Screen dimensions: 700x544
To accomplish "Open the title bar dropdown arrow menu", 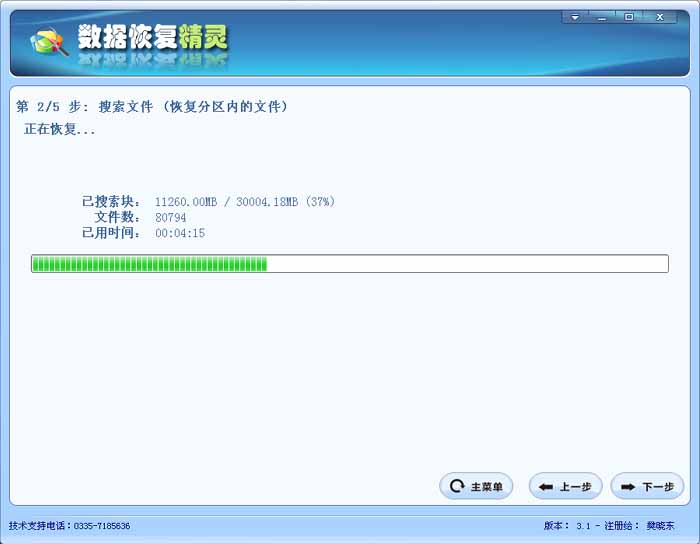I will 575,17.
